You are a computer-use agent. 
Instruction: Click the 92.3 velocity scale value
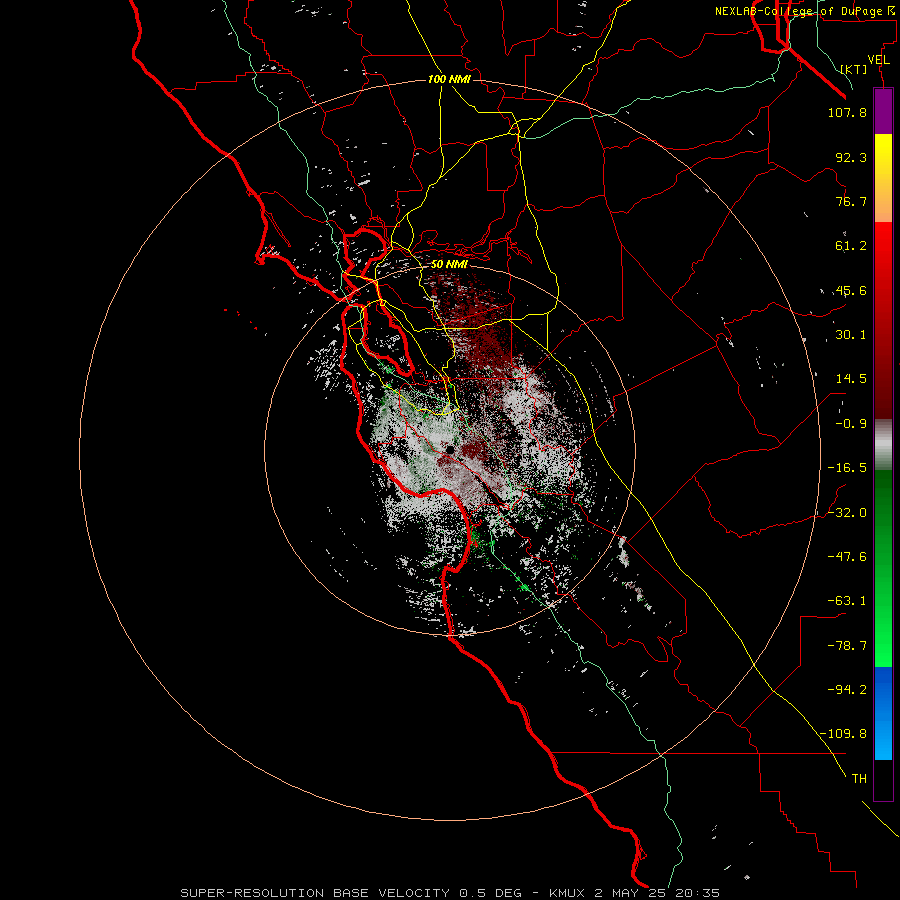click(851, 157)
